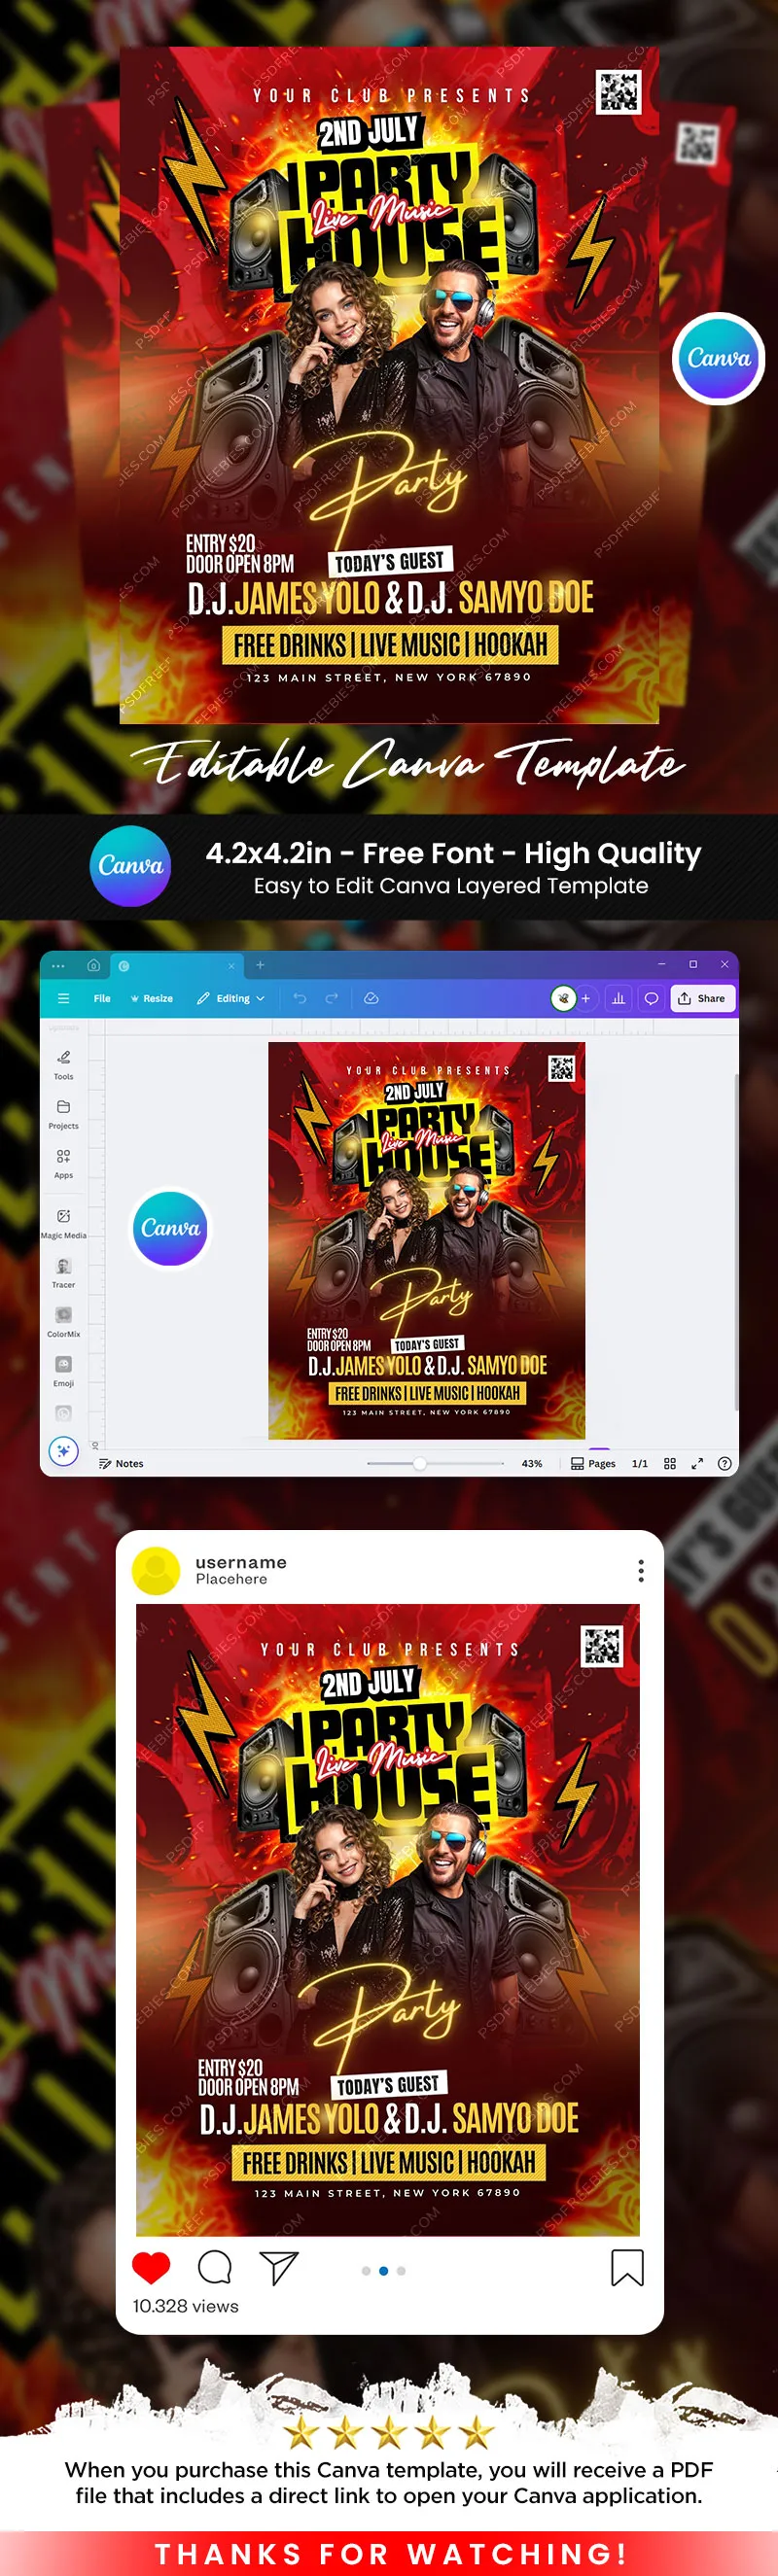
Task: Expand the Editing mode dropdown
Action: tap(232, 998)
